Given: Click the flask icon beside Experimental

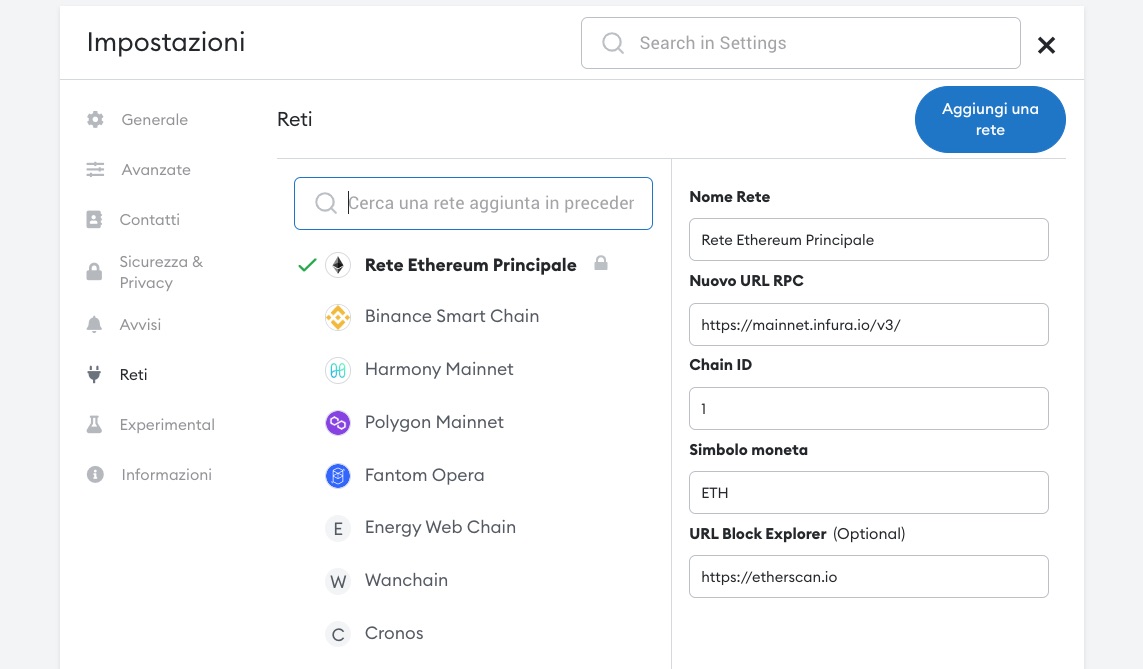Looking at the screenshot, I should click(x=94, y=425).
